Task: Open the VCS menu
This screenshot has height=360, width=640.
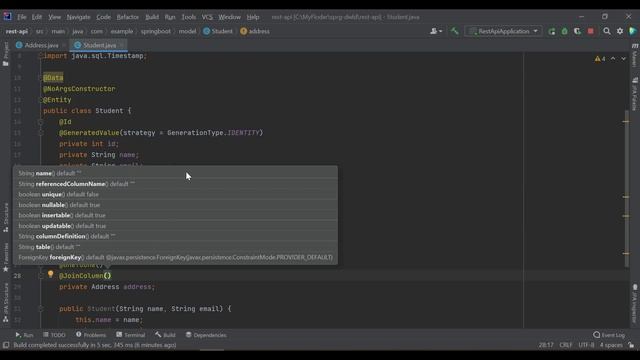Action: coord(207,17)
